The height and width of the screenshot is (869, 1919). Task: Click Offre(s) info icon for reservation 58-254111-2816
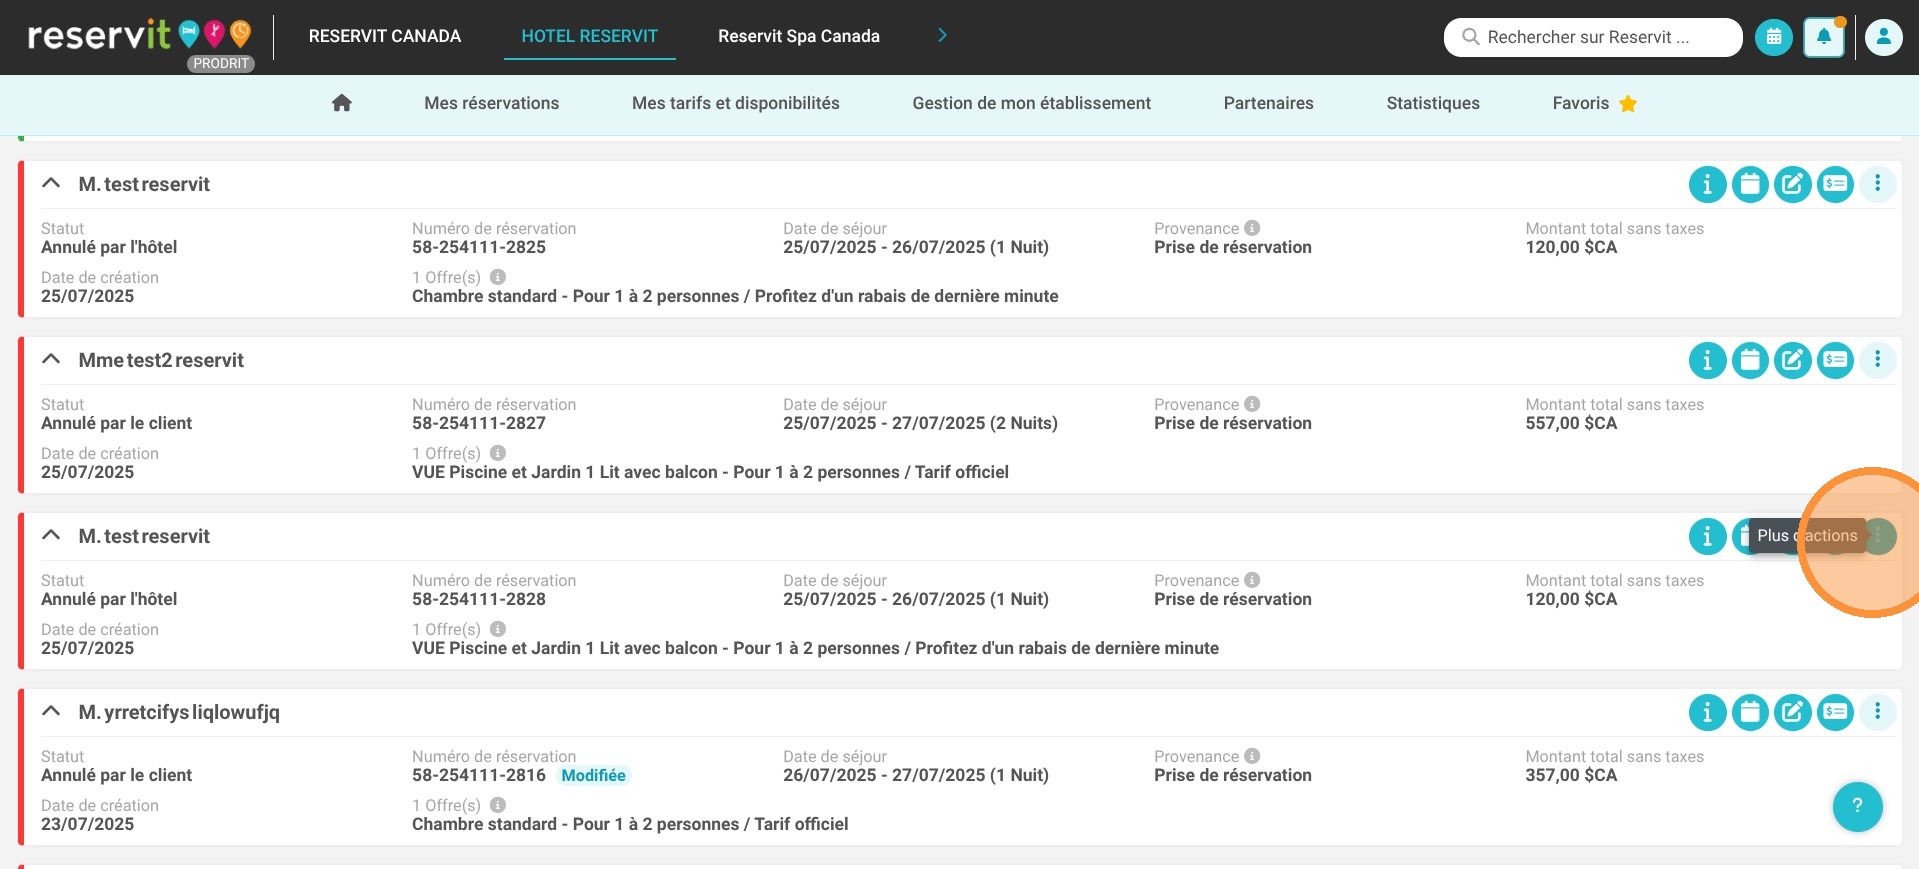pyautogui.click(x=498, y=805)
